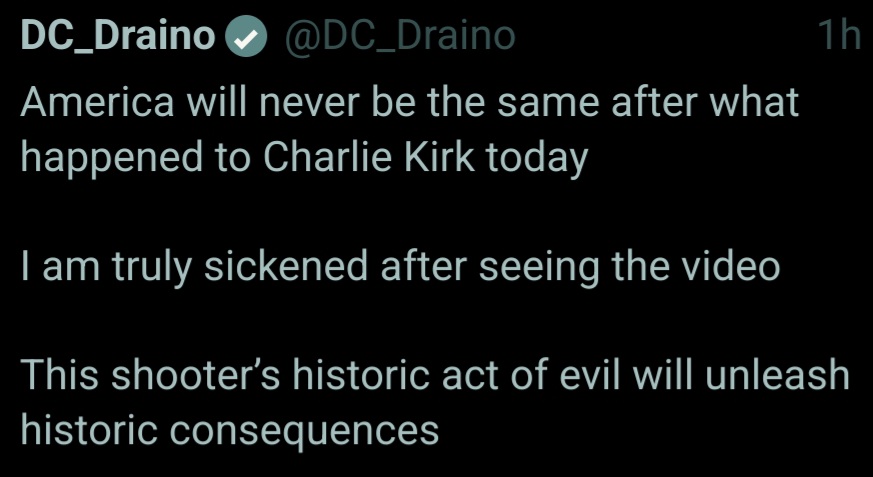Click the word 'today' in the tweet

pos(537,159)
